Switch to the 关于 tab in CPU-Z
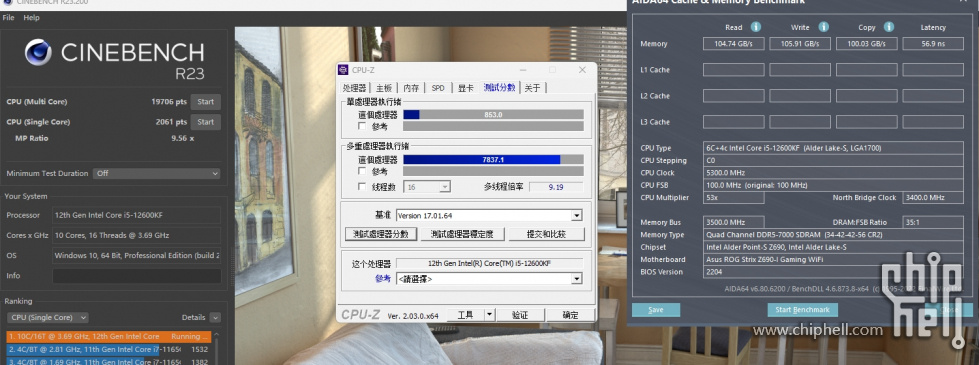 point(532,88)
